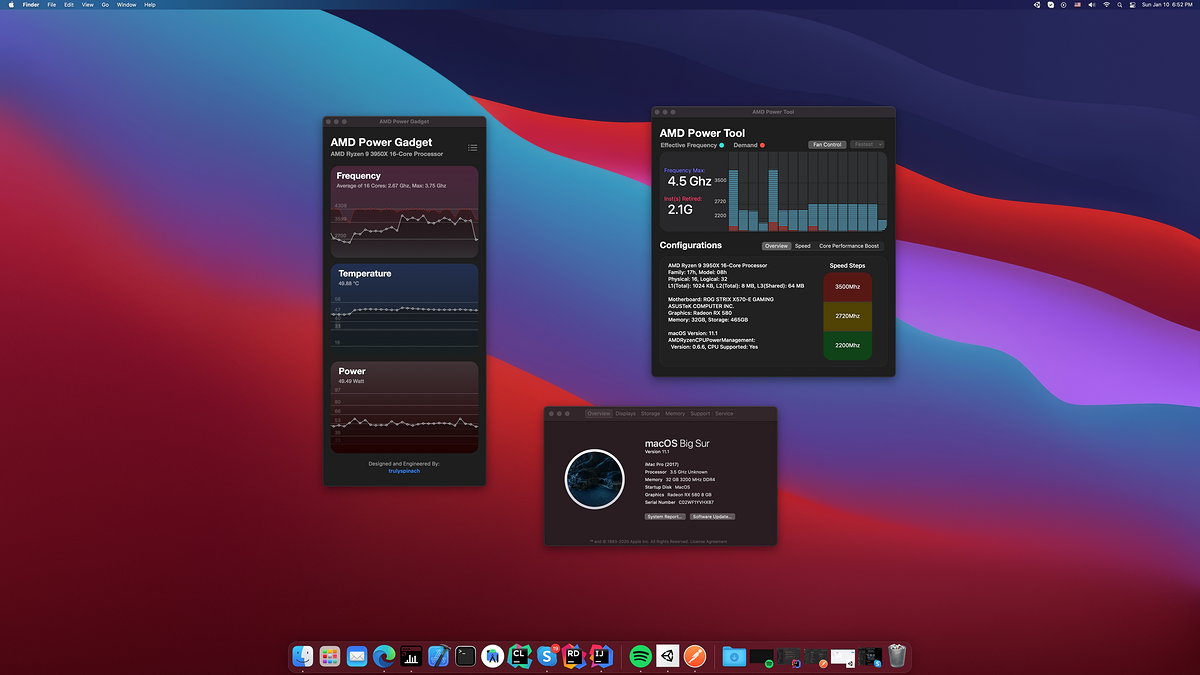Launch JetBrains Rider from the Dock

pos(573,656)
